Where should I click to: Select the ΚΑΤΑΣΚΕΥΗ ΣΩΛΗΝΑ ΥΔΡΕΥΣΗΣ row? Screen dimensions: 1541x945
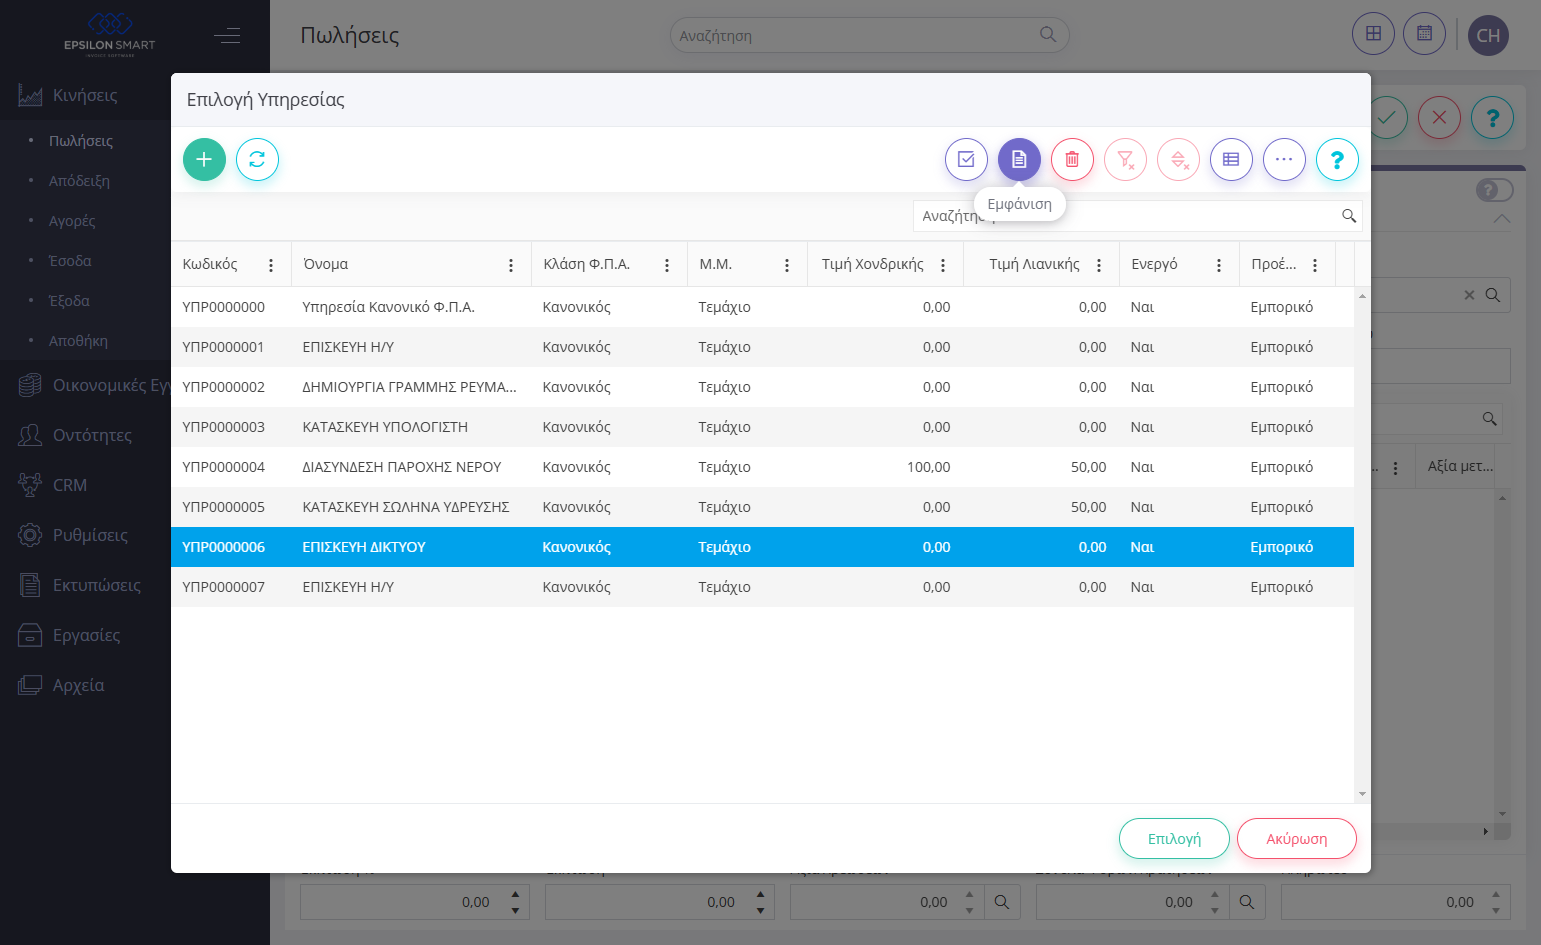(x=762, y=507)
